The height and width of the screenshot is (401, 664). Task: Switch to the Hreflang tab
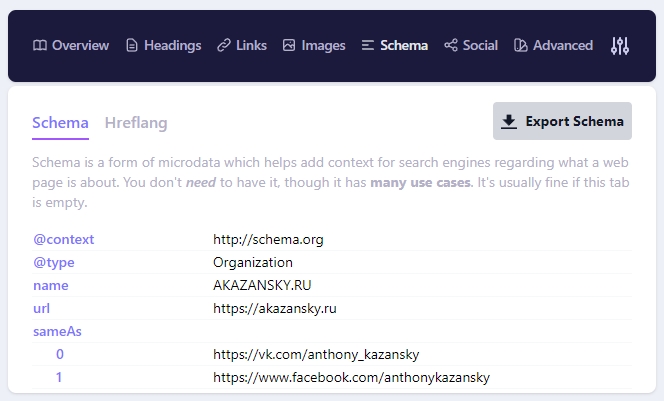tap(136, 123)
